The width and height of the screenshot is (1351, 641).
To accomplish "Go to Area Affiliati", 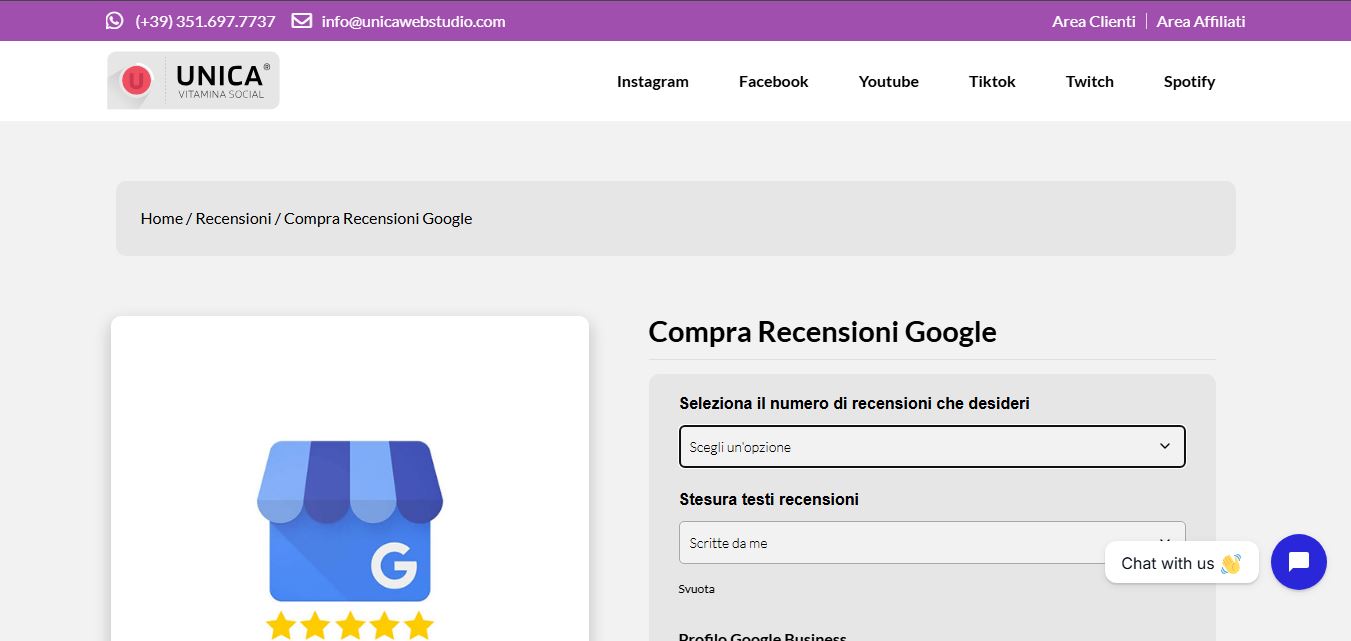I will [1200, 21].
